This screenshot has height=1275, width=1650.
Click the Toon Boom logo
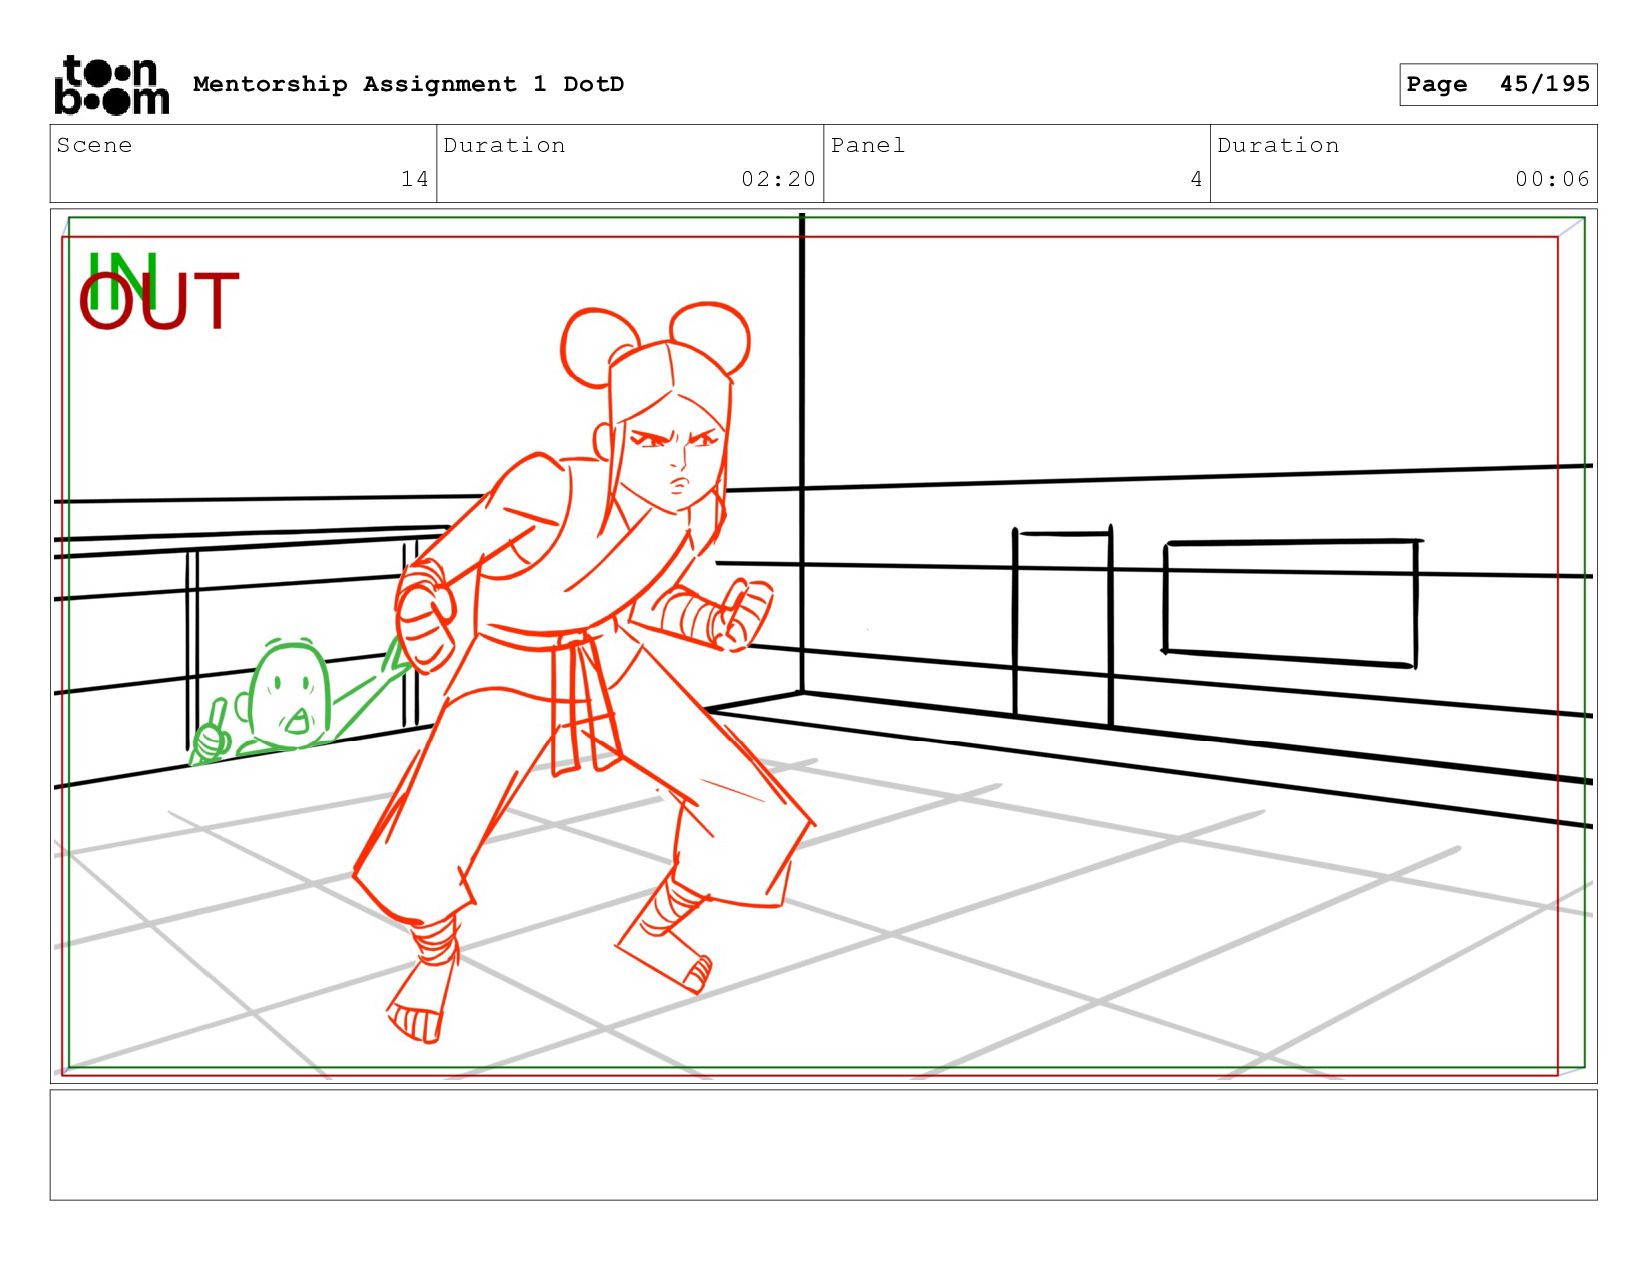[x=111, y=85]
